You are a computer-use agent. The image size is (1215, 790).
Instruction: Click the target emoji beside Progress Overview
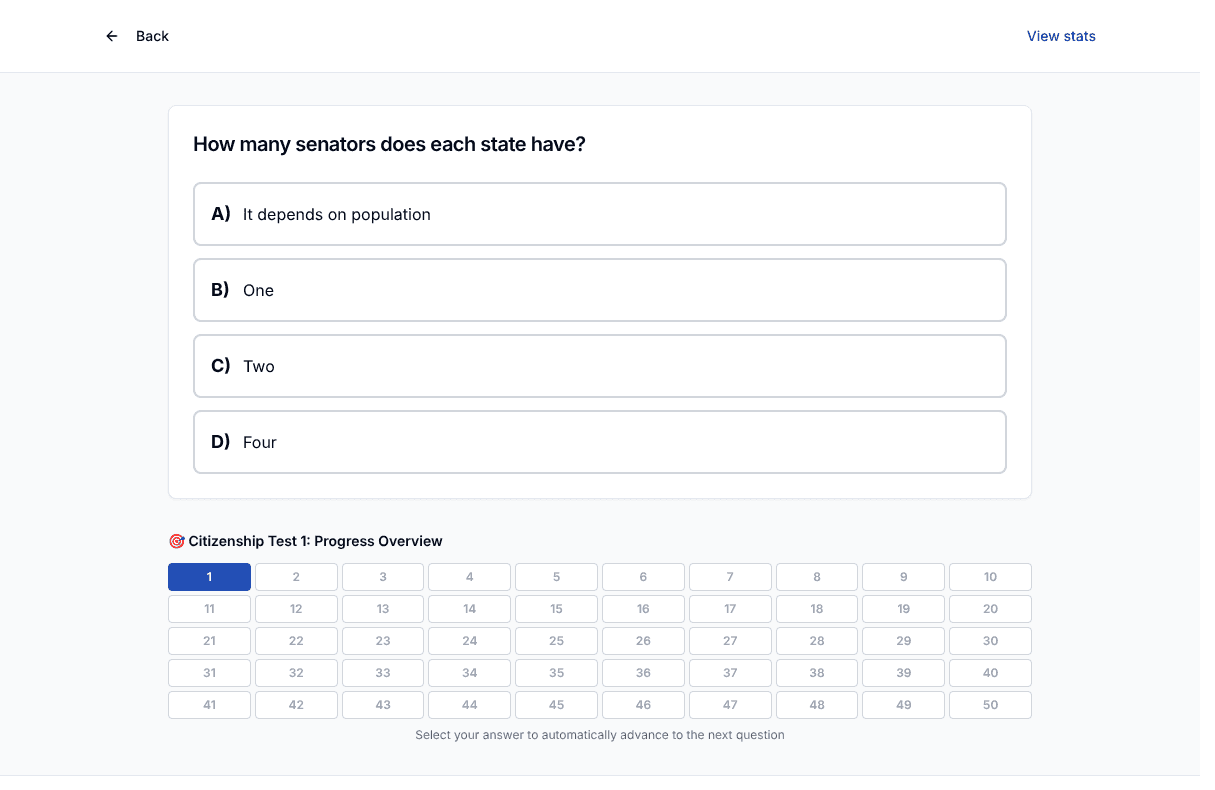(177, 541)
